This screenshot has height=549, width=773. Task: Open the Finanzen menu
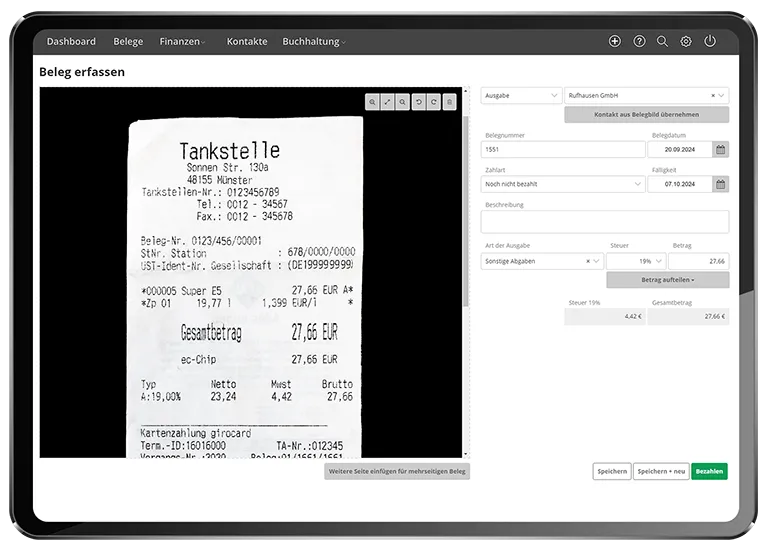click(183, 41)
